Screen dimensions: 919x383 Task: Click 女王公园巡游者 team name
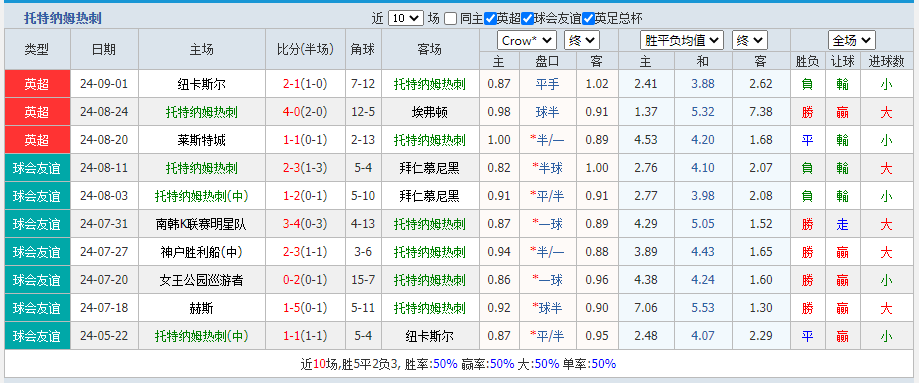(x=202, y=280)
